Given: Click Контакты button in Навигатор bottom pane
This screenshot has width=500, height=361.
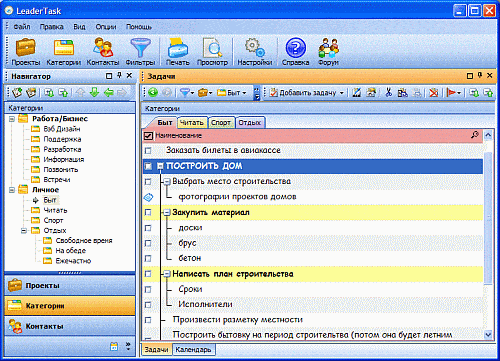Looking at the screenshot, I should 70,326.
